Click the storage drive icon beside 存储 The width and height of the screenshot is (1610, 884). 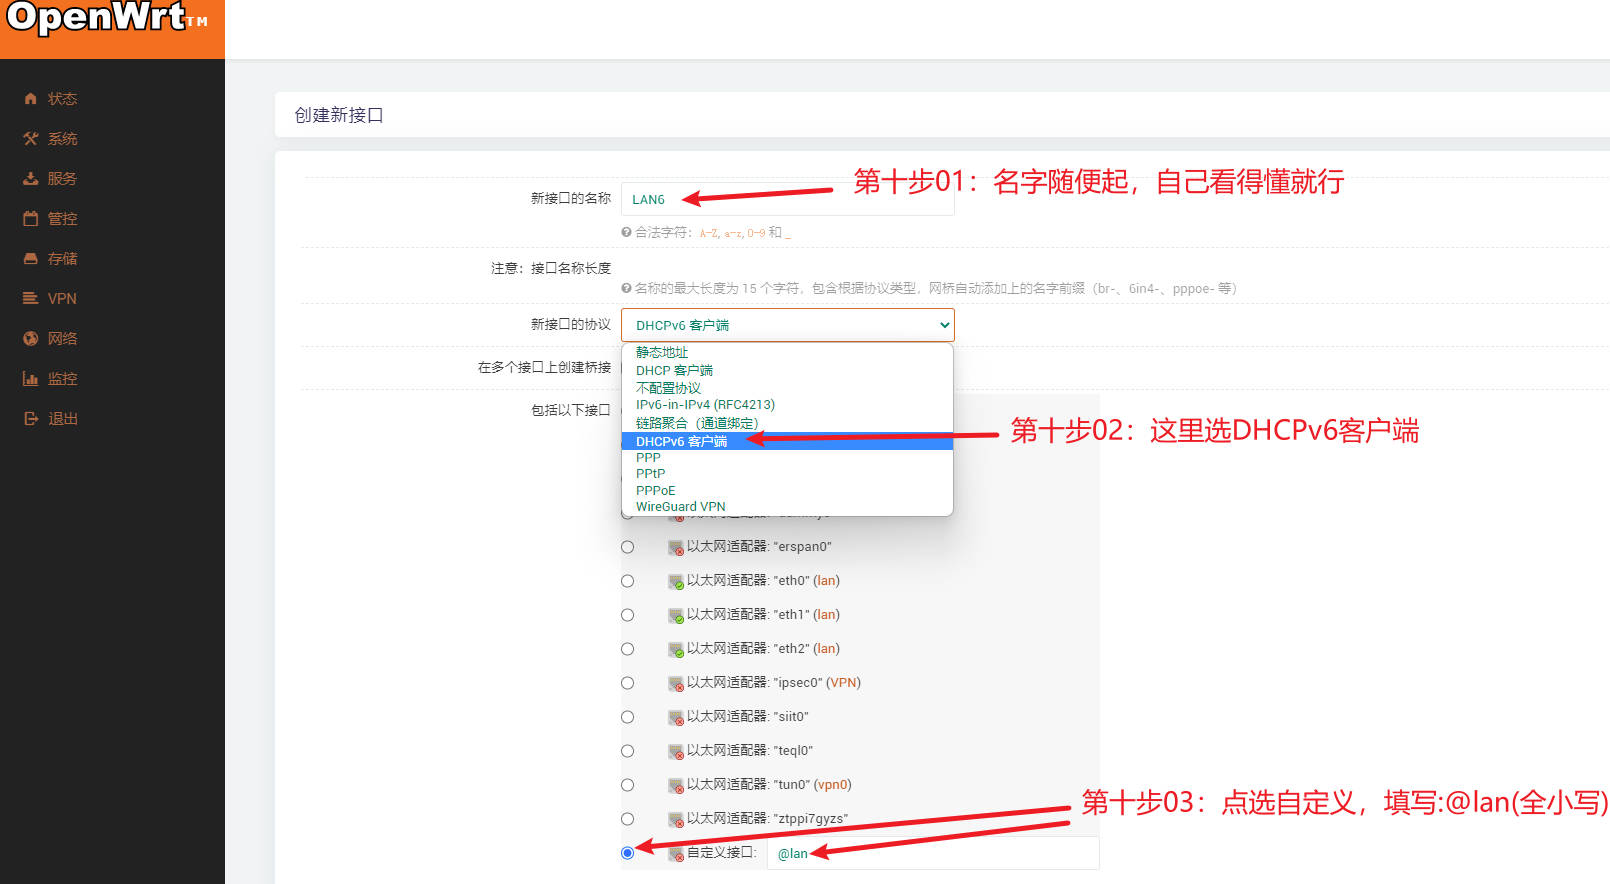click(x=30, y=259)
